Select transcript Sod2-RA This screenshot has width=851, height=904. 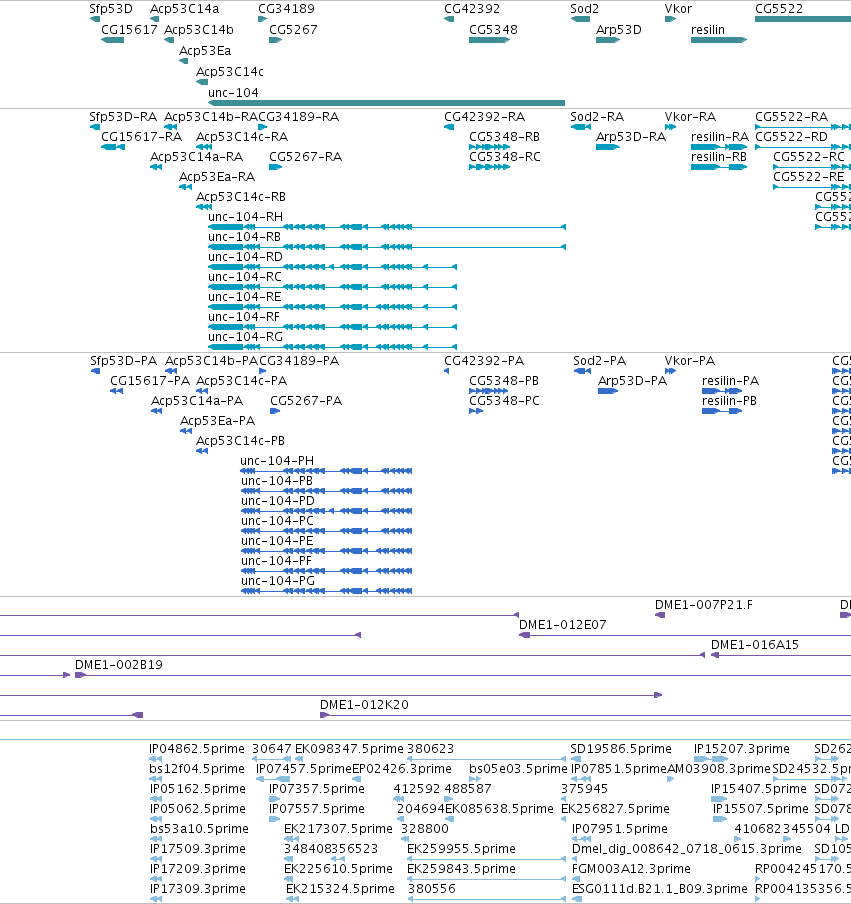(581, 127)
